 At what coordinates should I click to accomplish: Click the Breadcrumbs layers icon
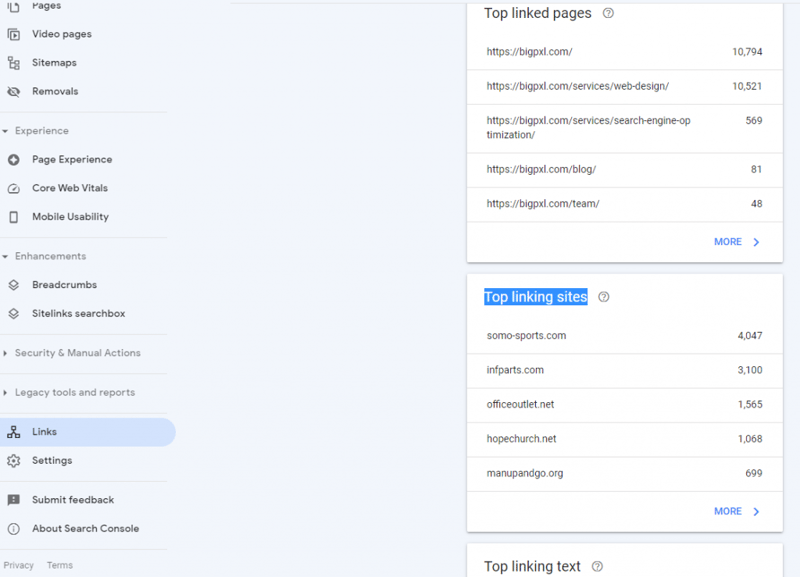click(x=13, y=285)
